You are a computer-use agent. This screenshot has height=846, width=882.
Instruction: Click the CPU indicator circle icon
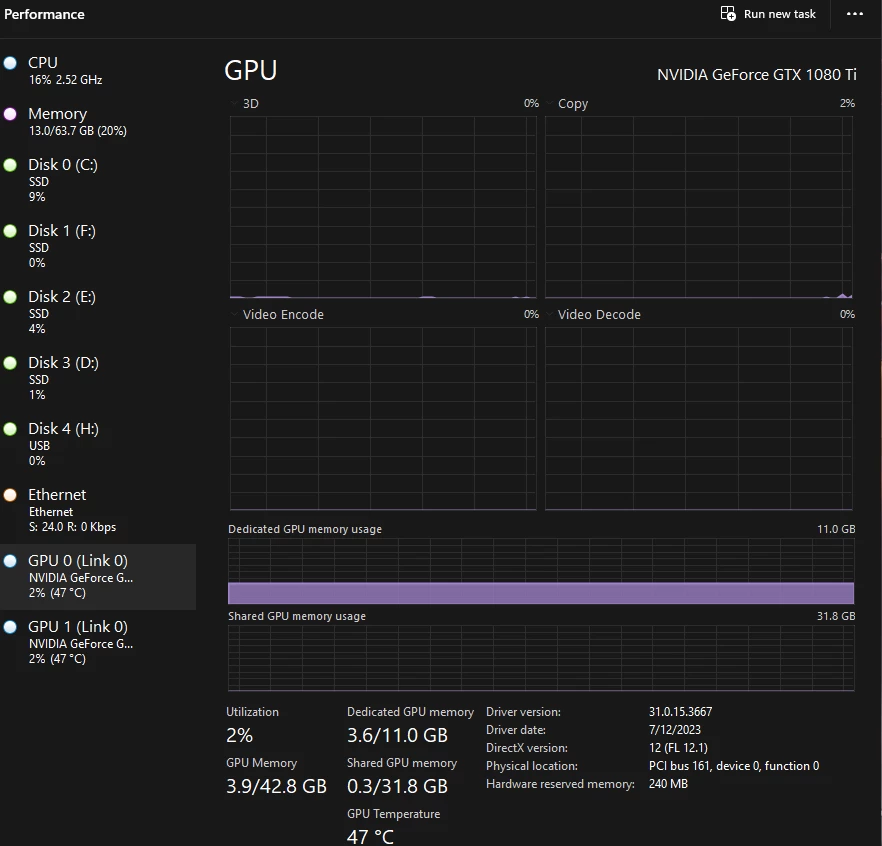[10, 63]
